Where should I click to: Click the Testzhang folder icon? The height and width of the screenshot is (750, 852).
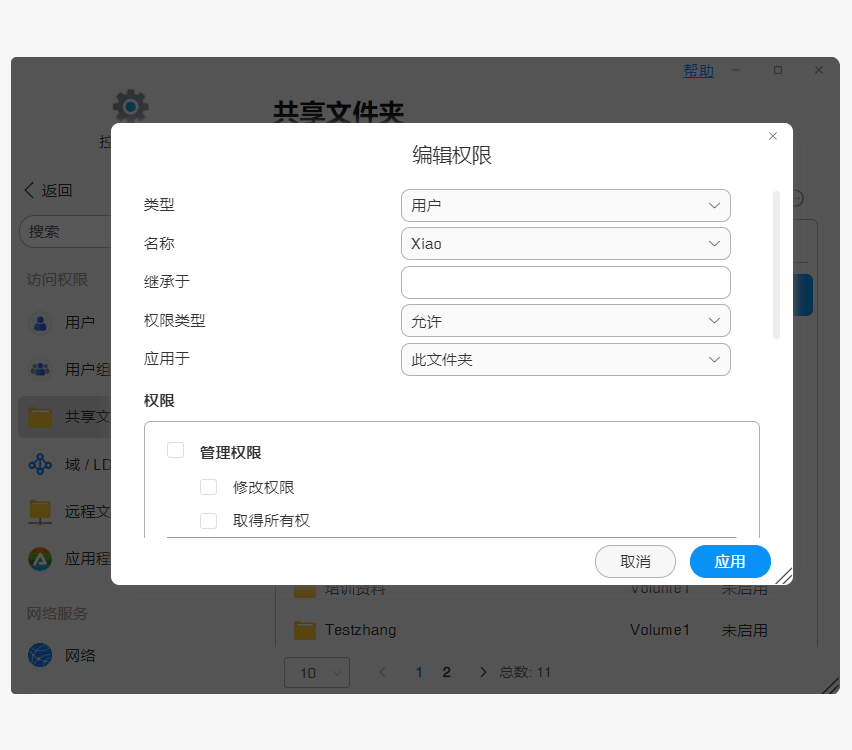(305, 630)
